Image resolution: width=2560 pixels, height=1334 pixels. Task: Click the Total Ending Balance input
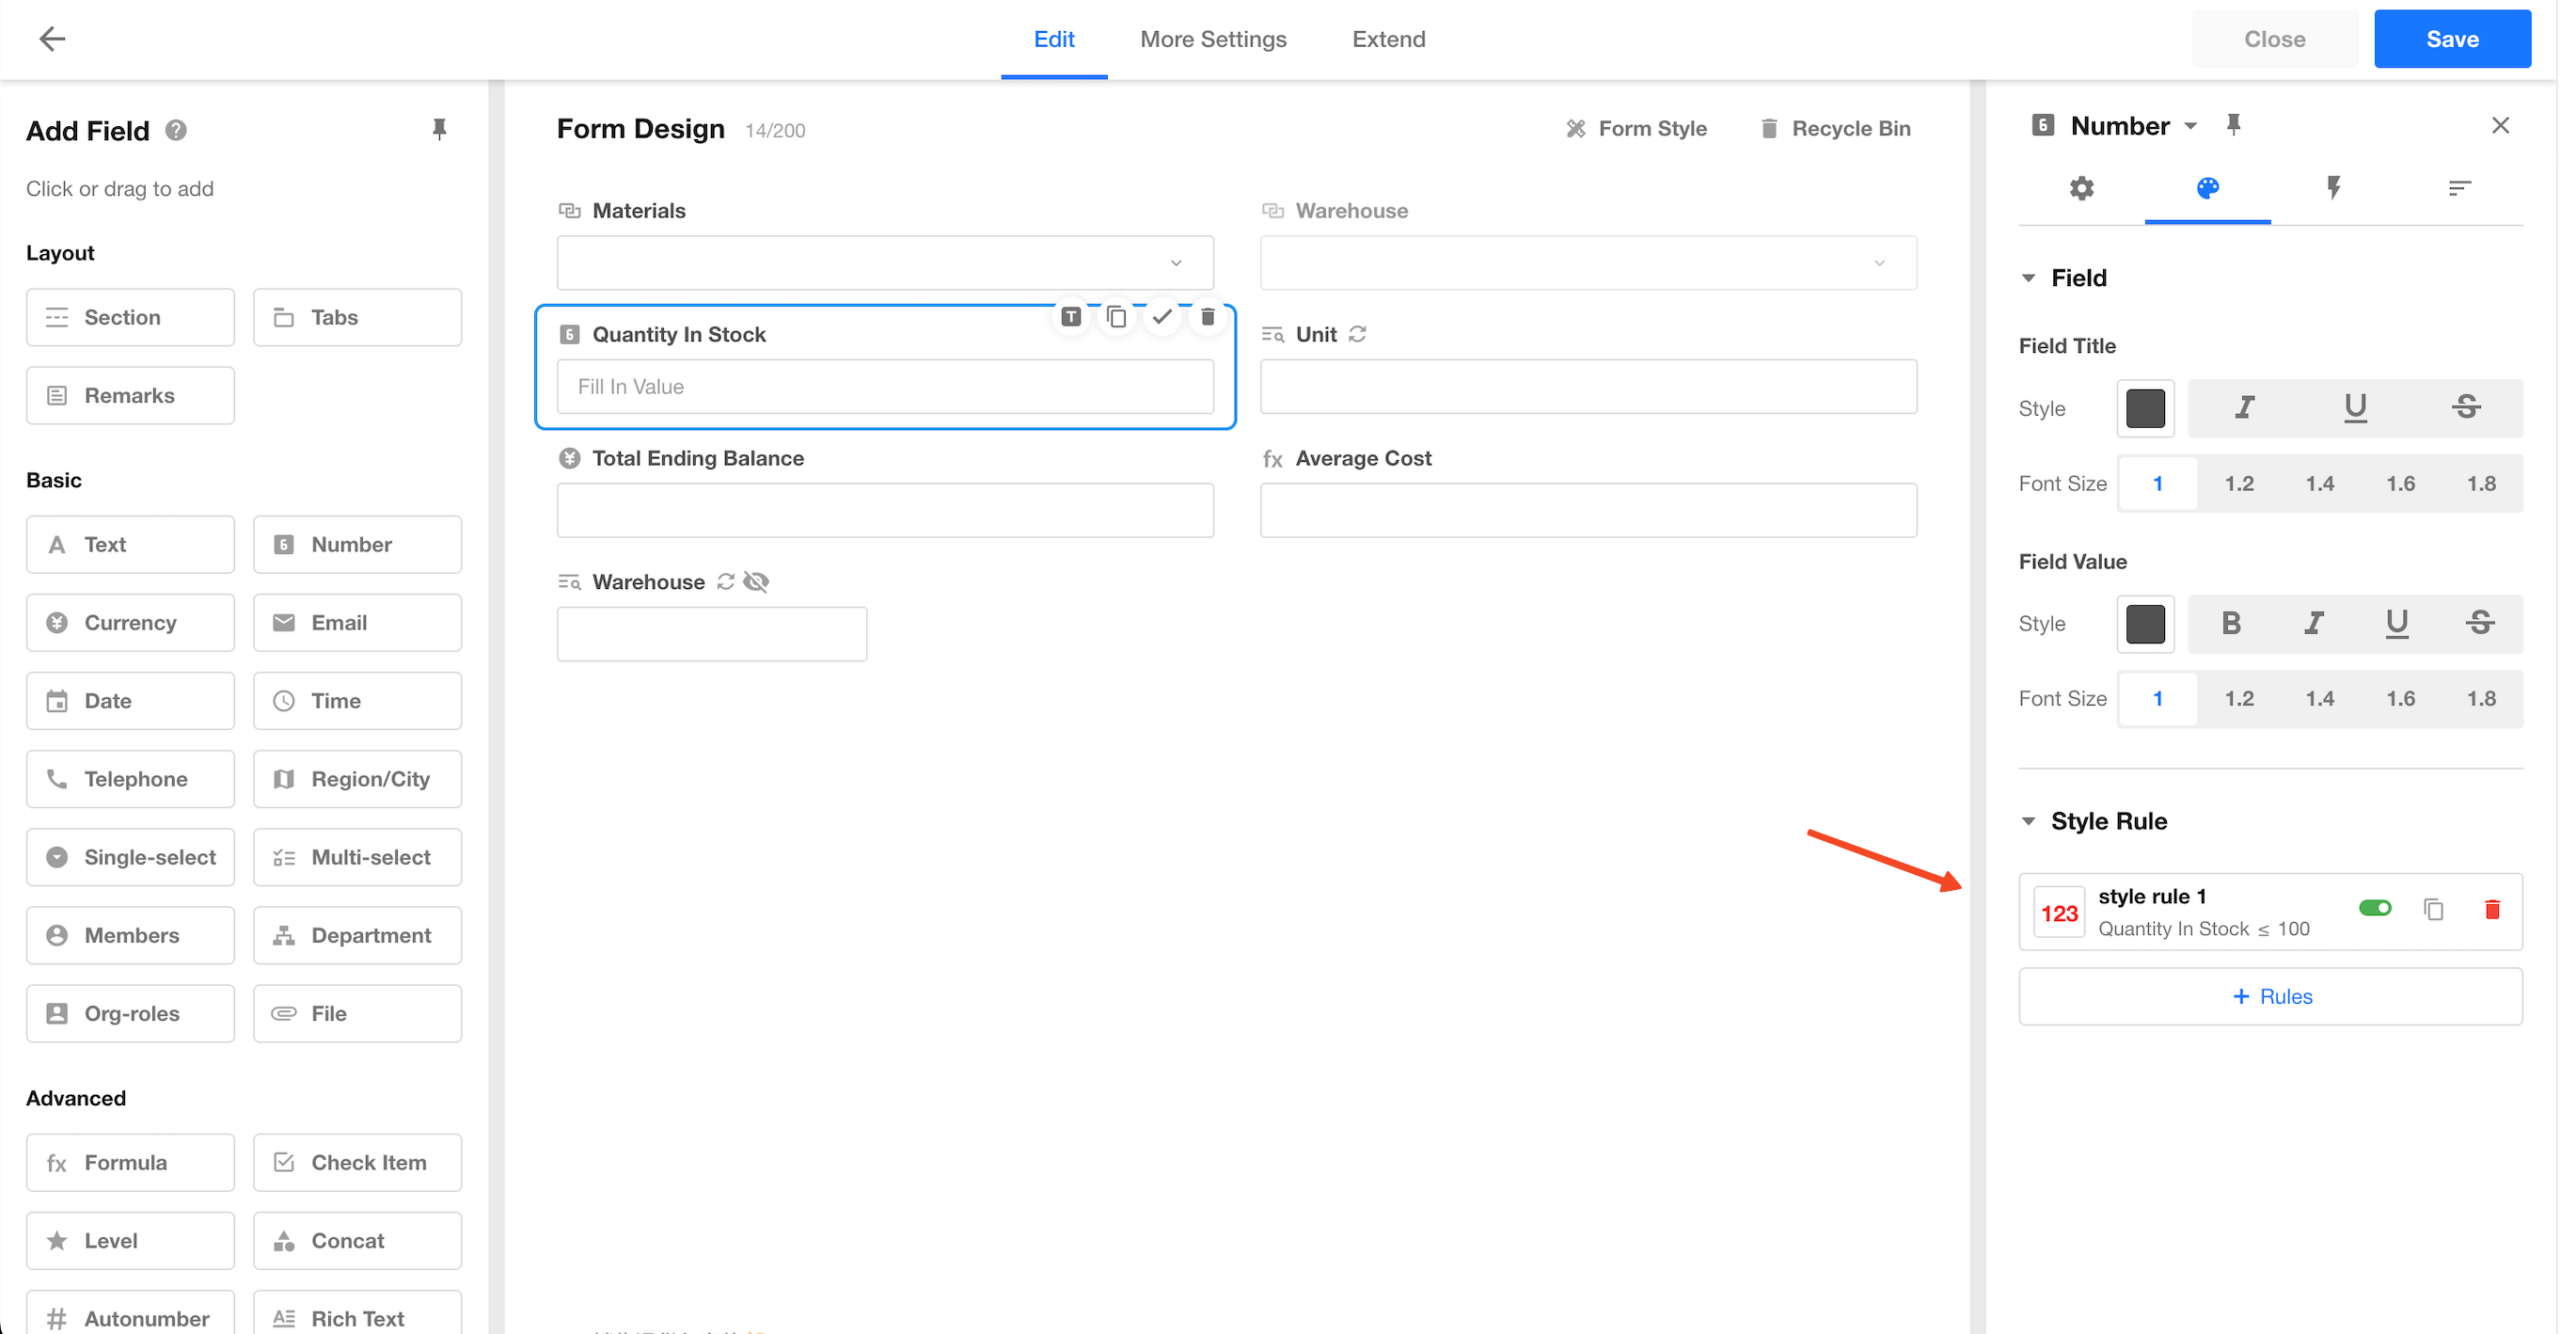pyautogui.click(x=885, y=510)
